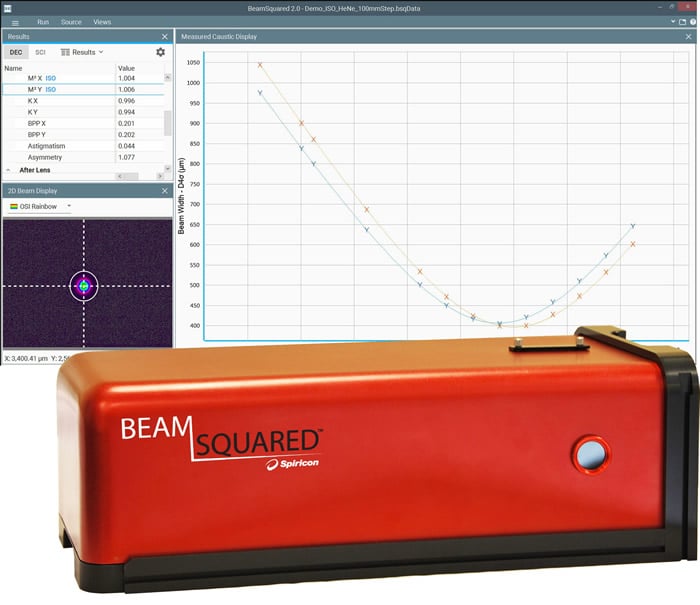Open the Views menu
The width and height of the screenshot is (700, 605).
click(x=102, y=21)
